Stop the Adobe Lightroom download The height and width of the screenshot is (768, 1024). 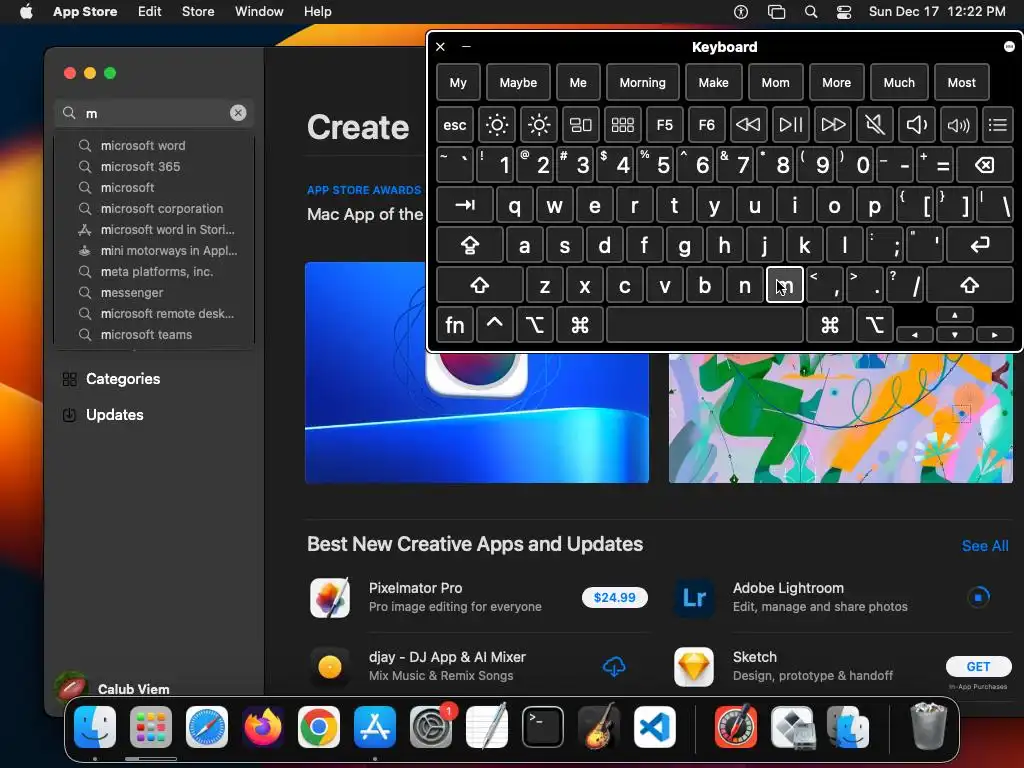click(978, 597)
